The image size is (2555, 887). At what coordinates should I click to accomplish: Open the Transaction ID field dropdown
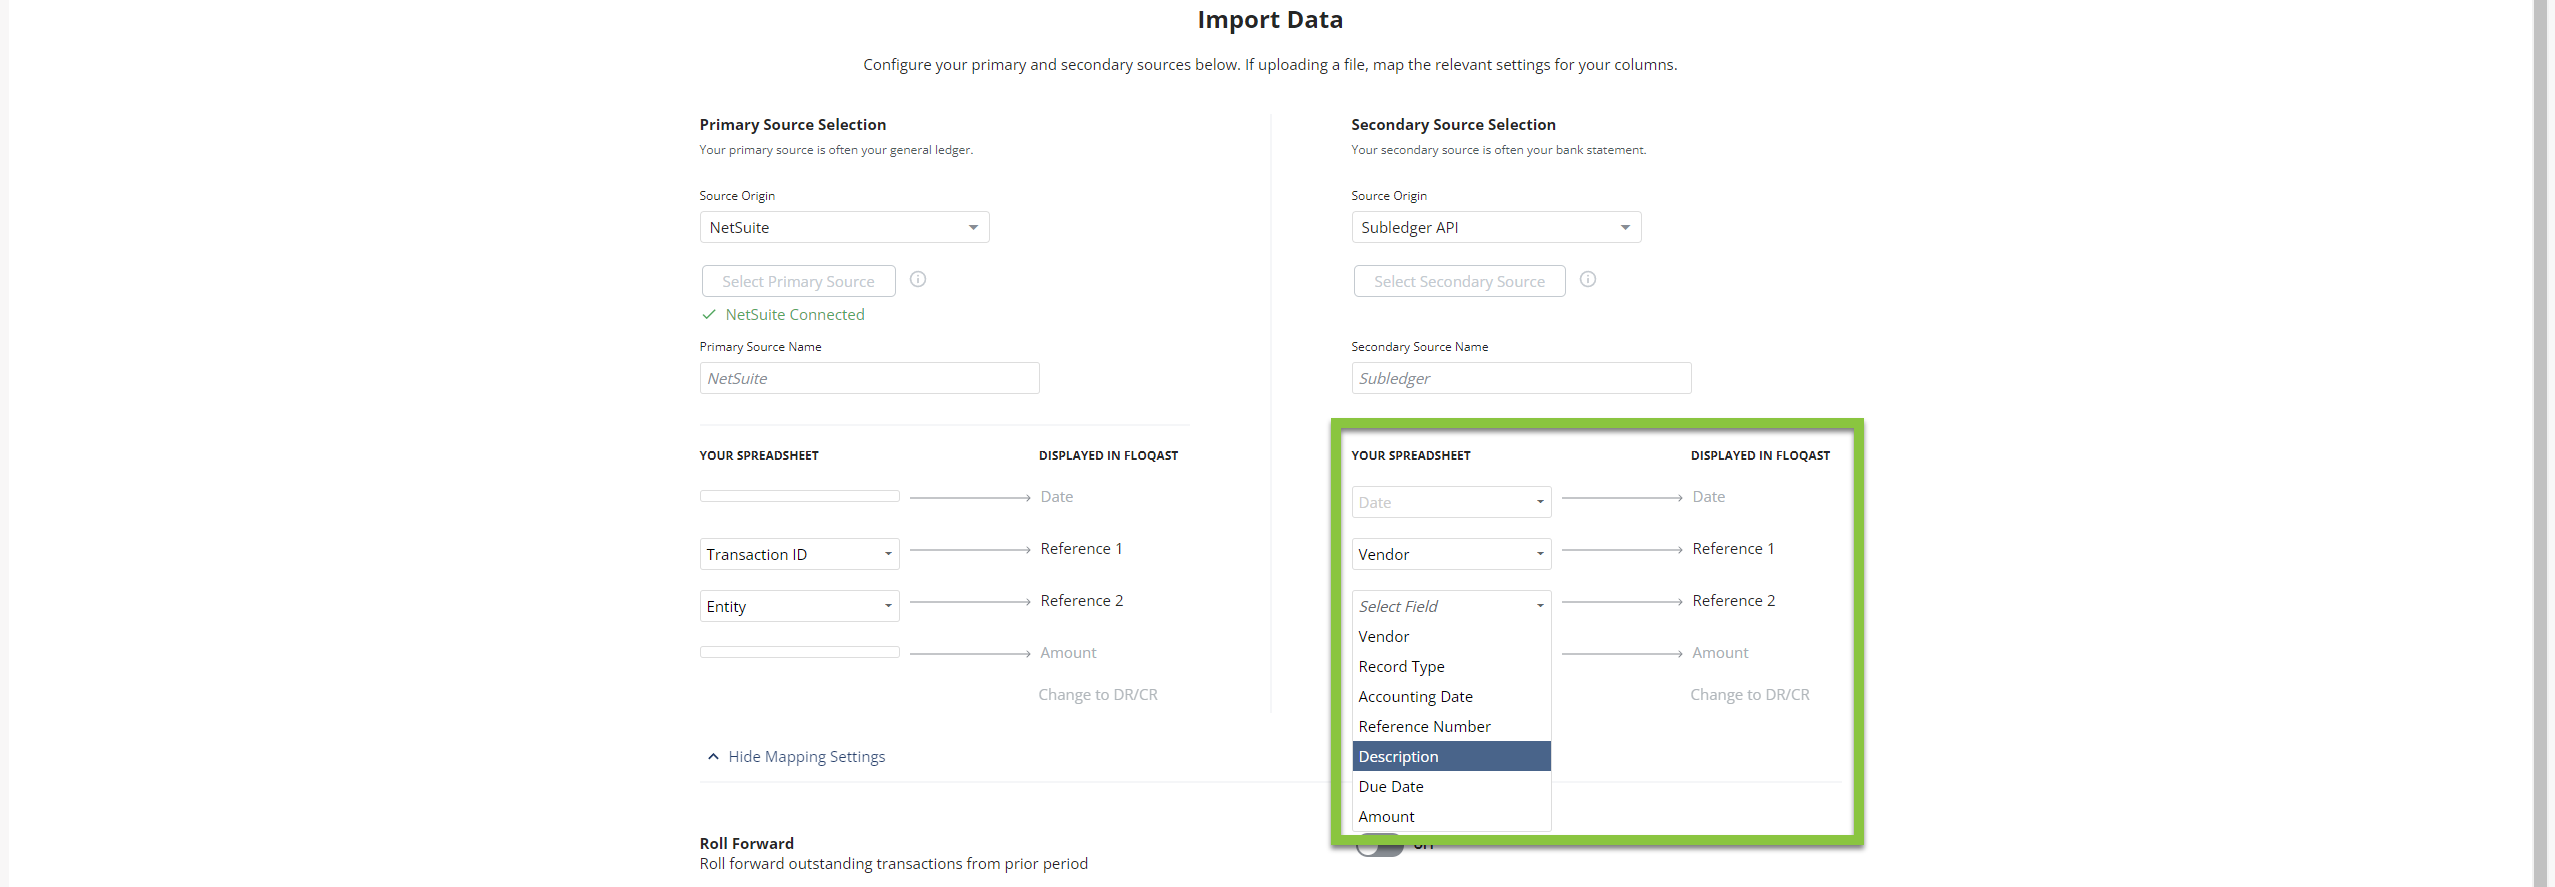pos(798,555)
